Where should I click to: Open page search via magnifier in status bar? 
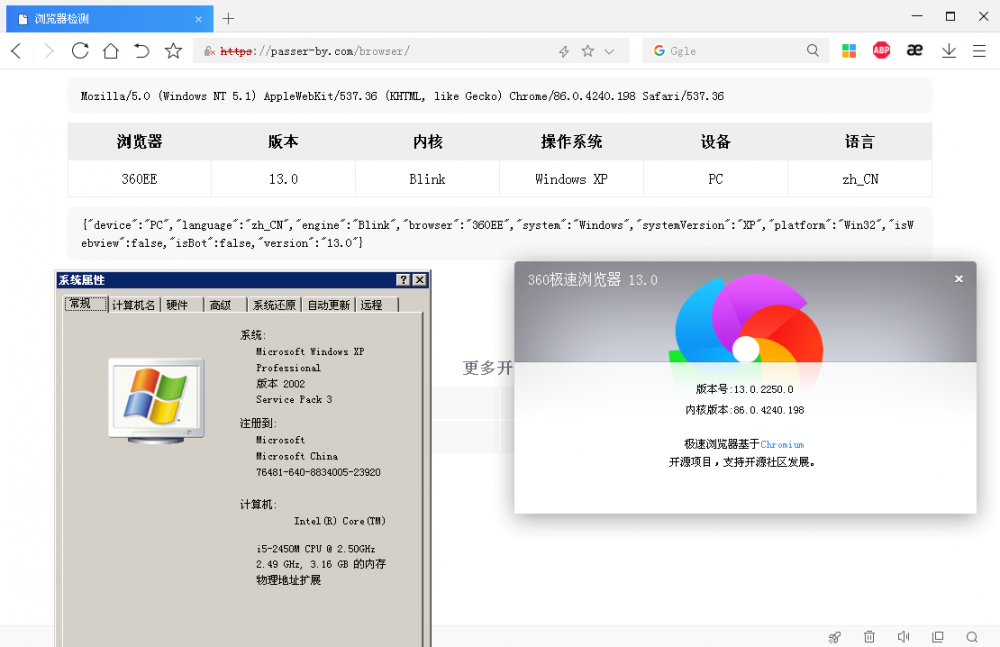point(972,637)
